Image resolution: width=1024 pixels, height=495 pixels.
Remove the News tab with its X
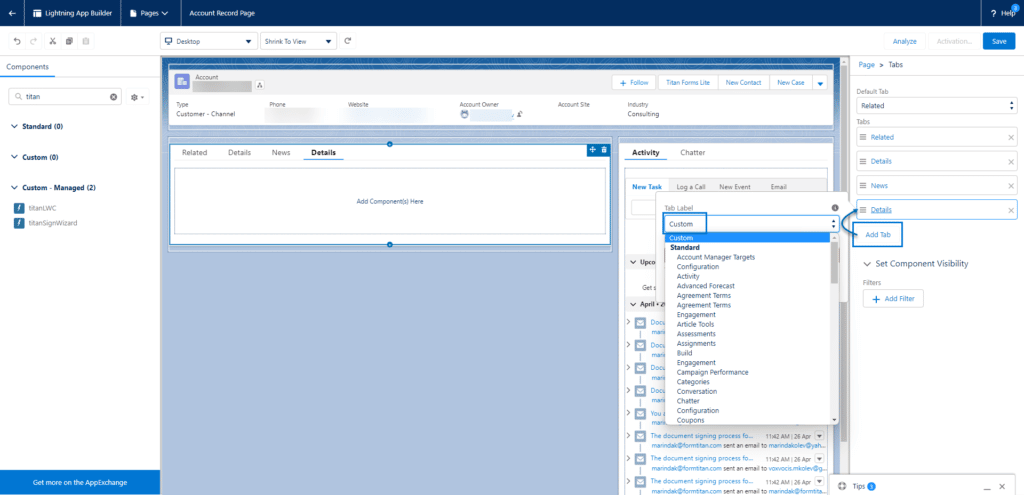click(x=1011, y=186)
